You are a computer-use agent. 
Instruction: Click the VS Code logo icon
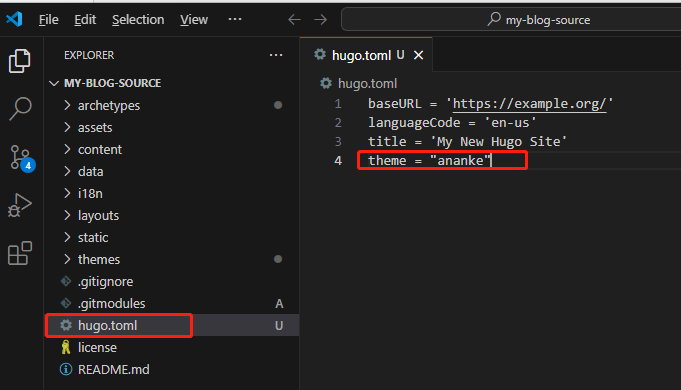[14, 19]
